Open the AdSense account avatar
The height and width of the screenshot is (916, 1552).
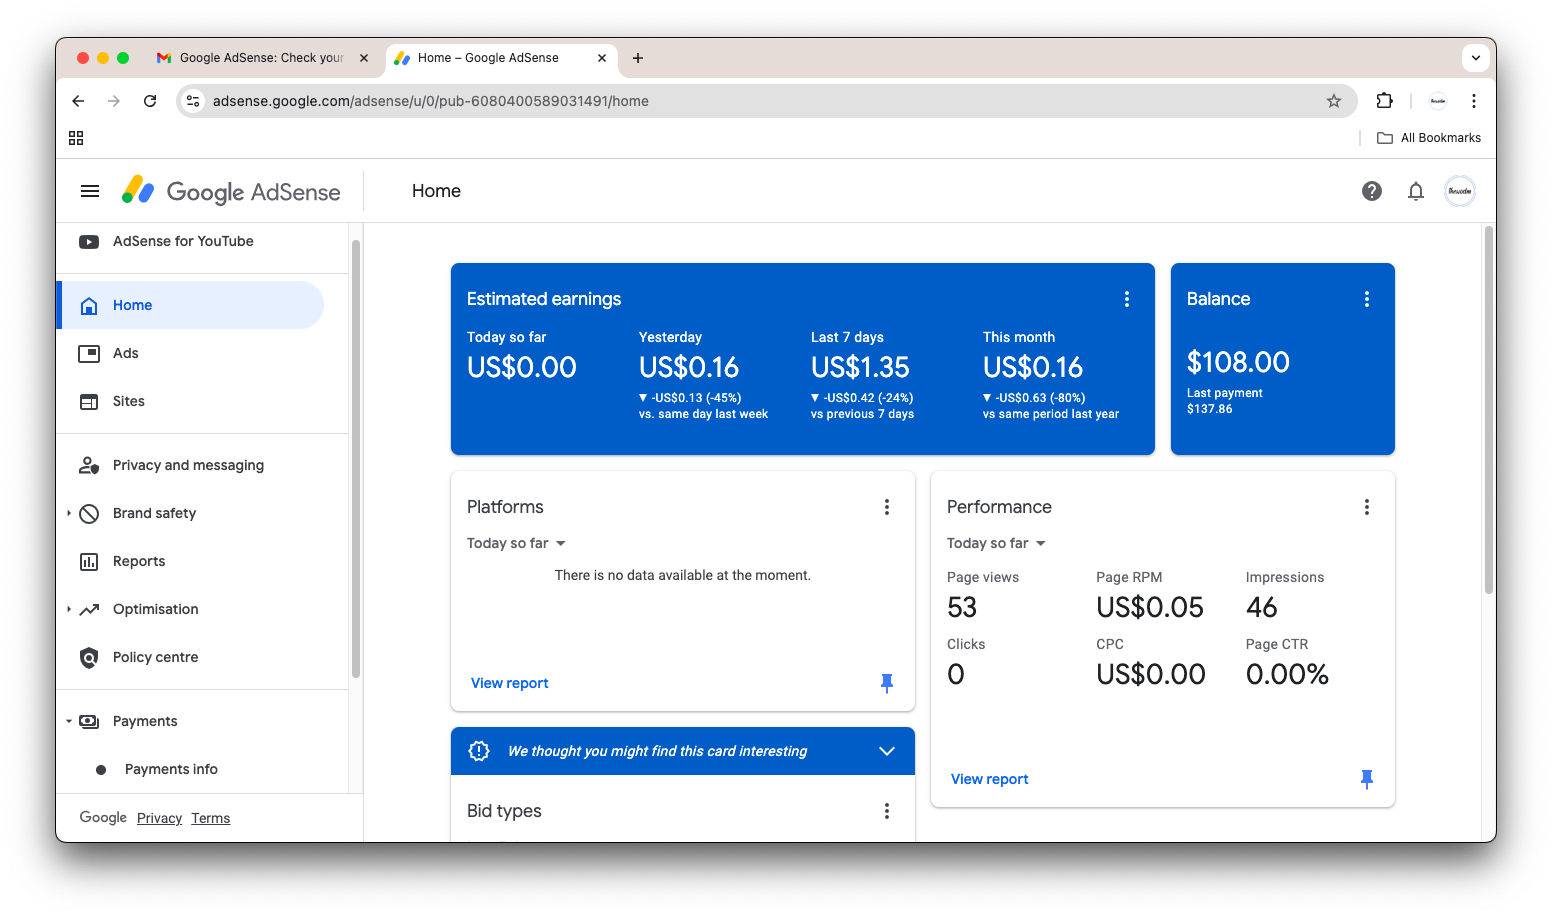click(x=1460, y=191)
